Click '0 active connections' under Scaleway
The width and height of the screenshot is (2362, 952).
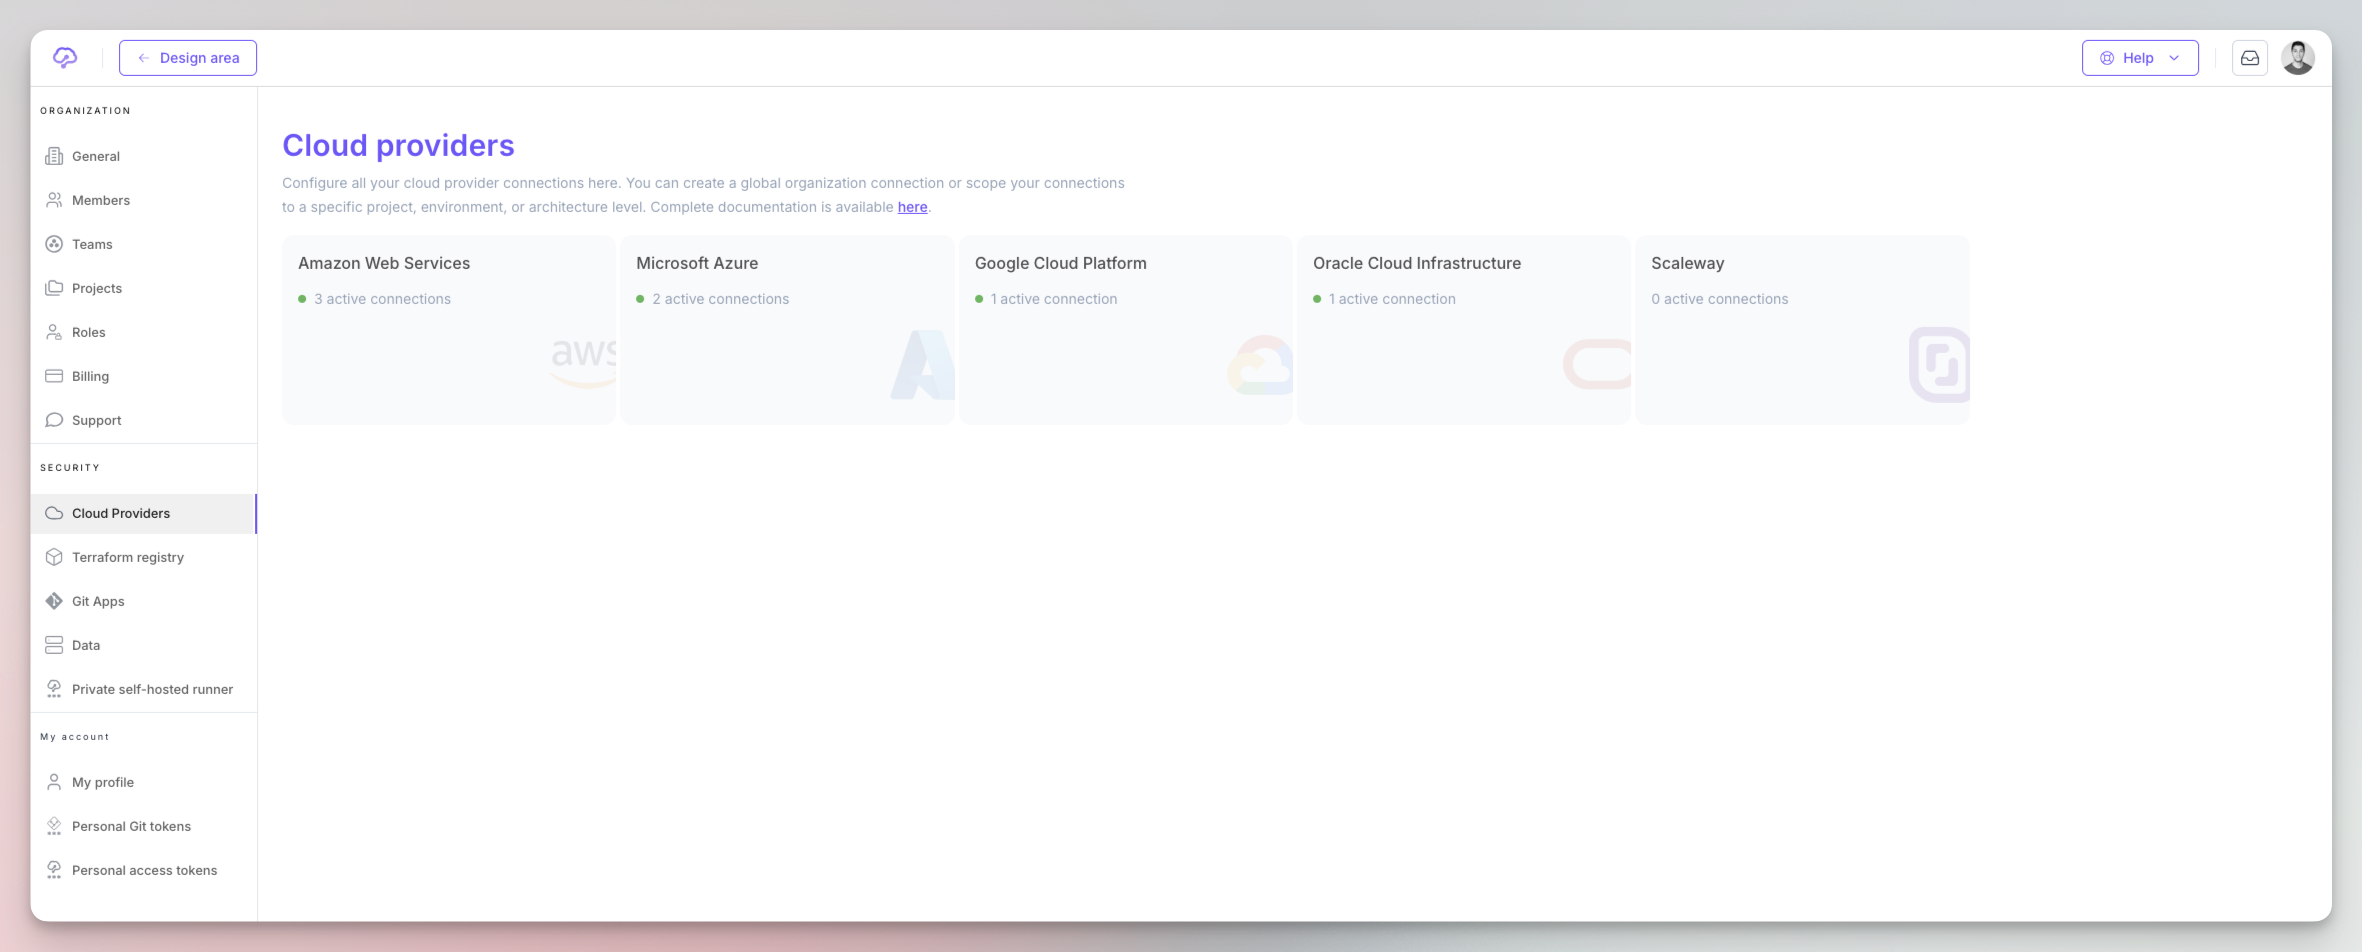point(1719,299)
